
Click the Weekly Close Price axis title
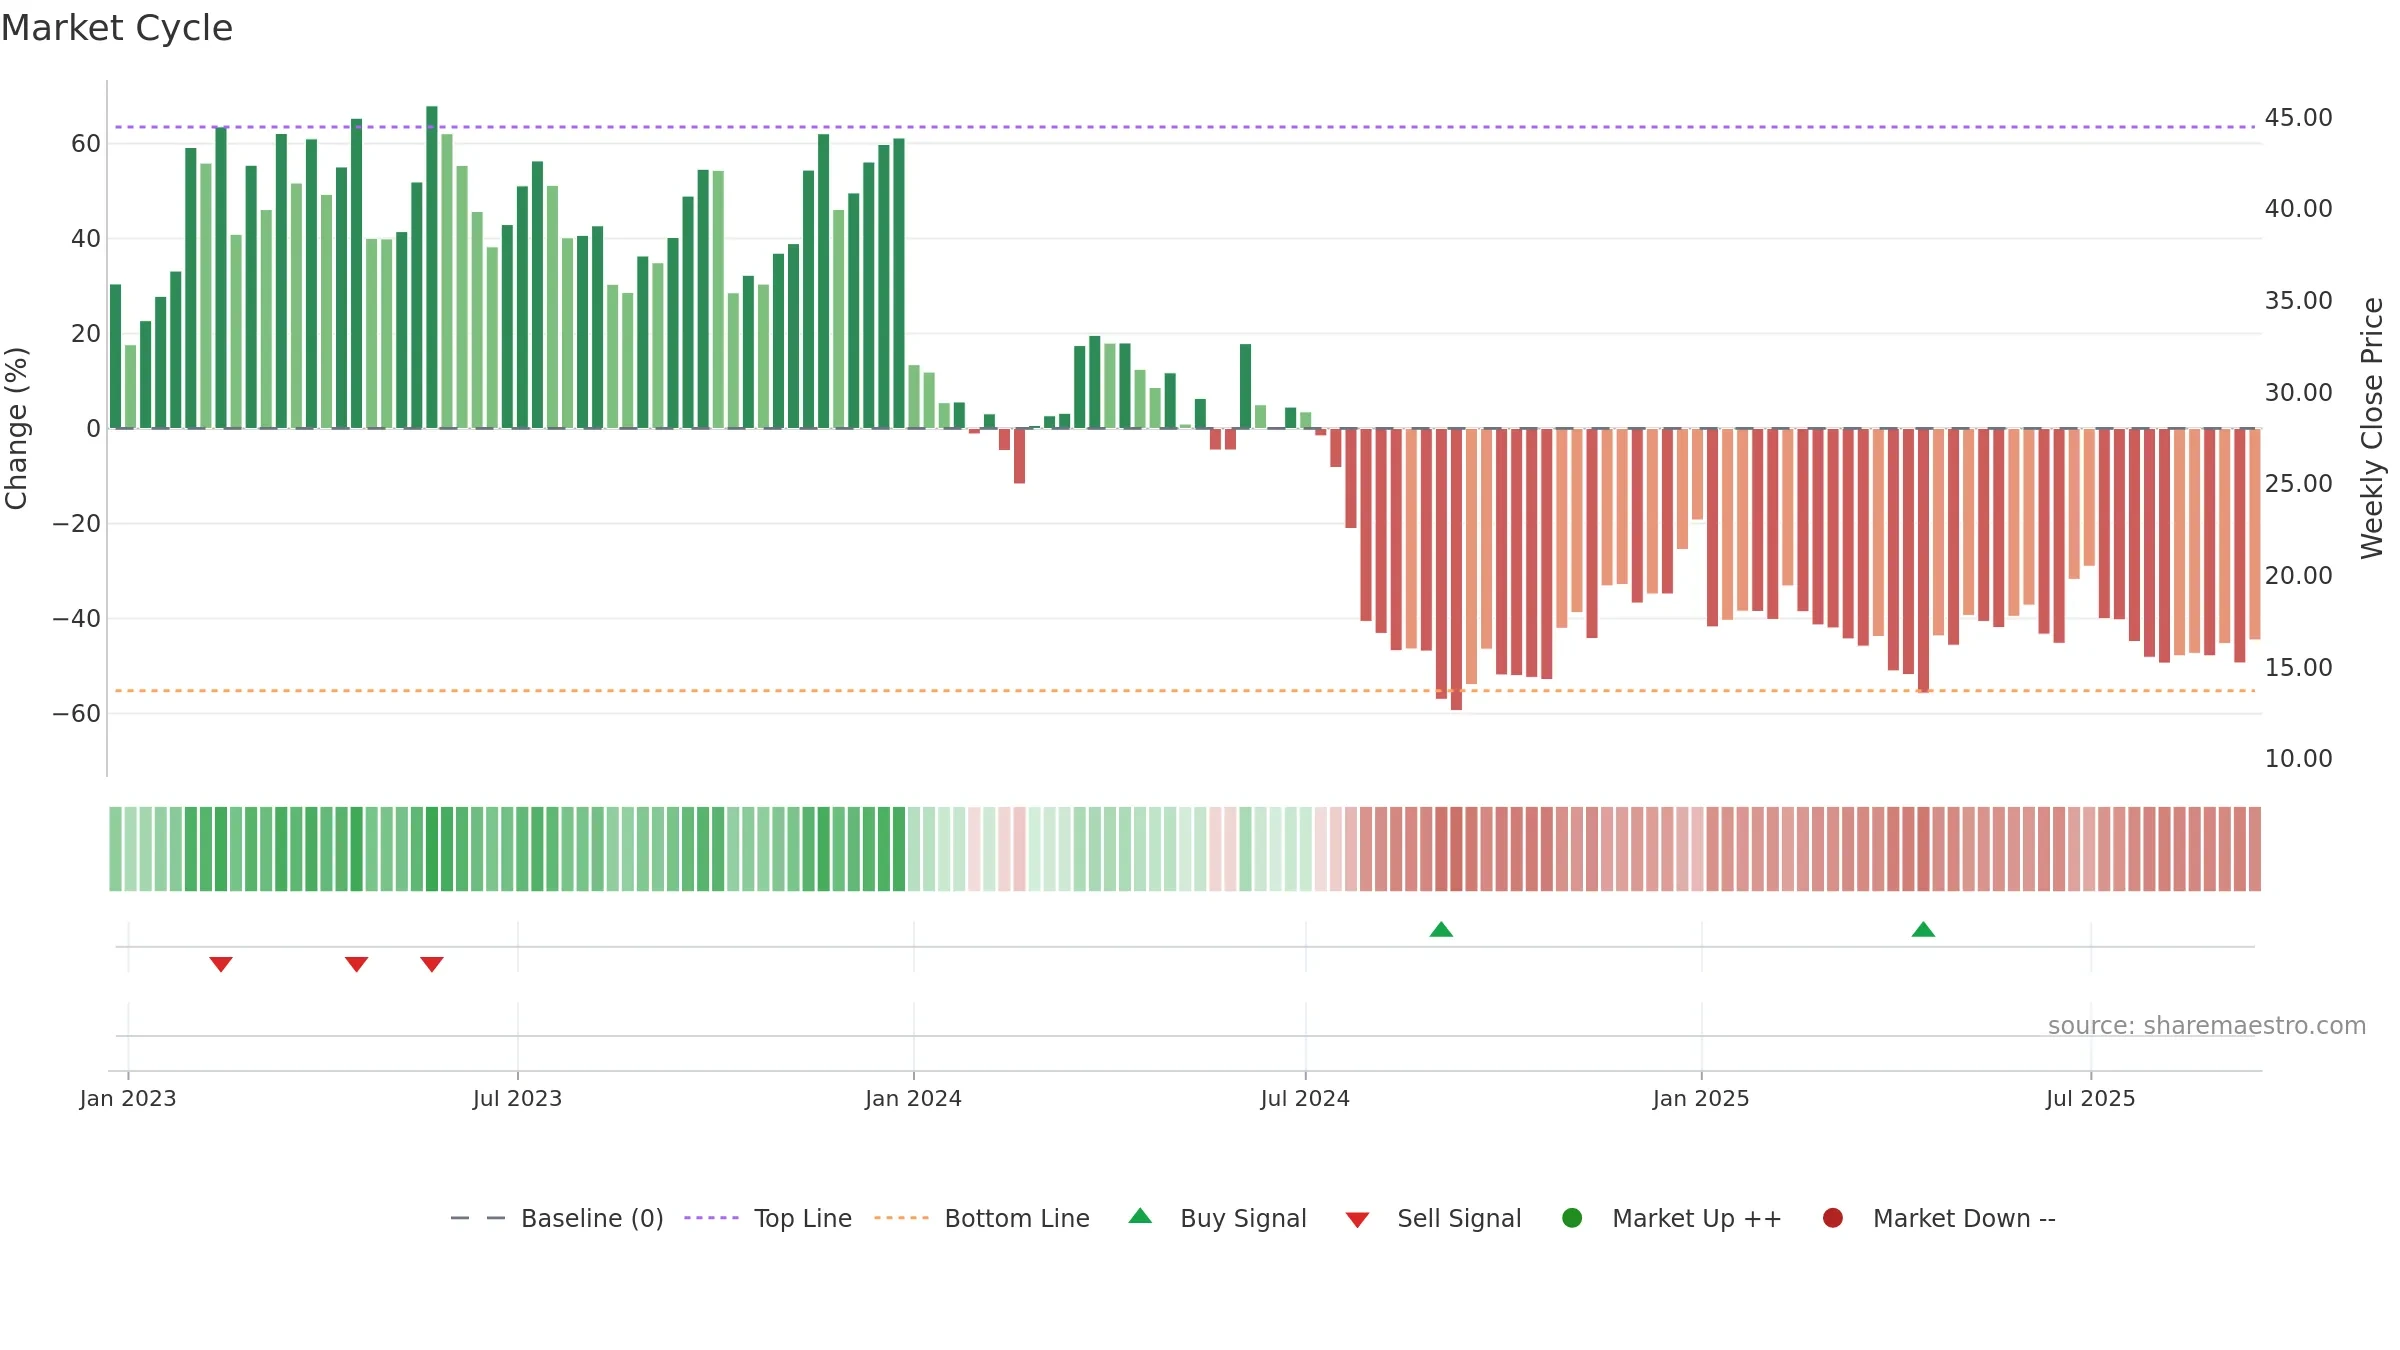coord(2372,428)
